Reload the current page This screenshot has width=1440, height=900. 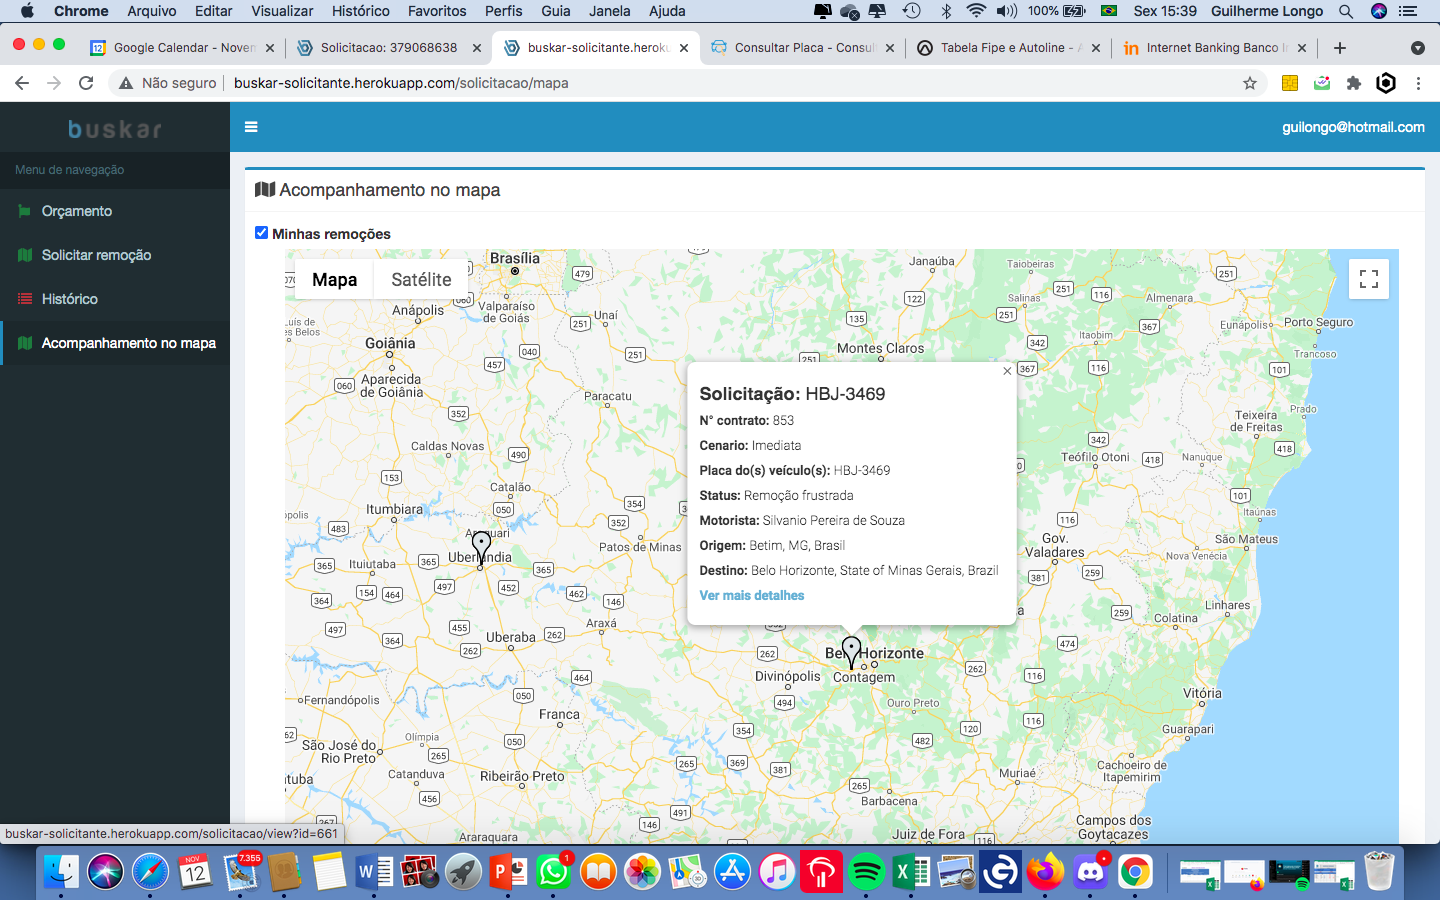click(86, 83)
